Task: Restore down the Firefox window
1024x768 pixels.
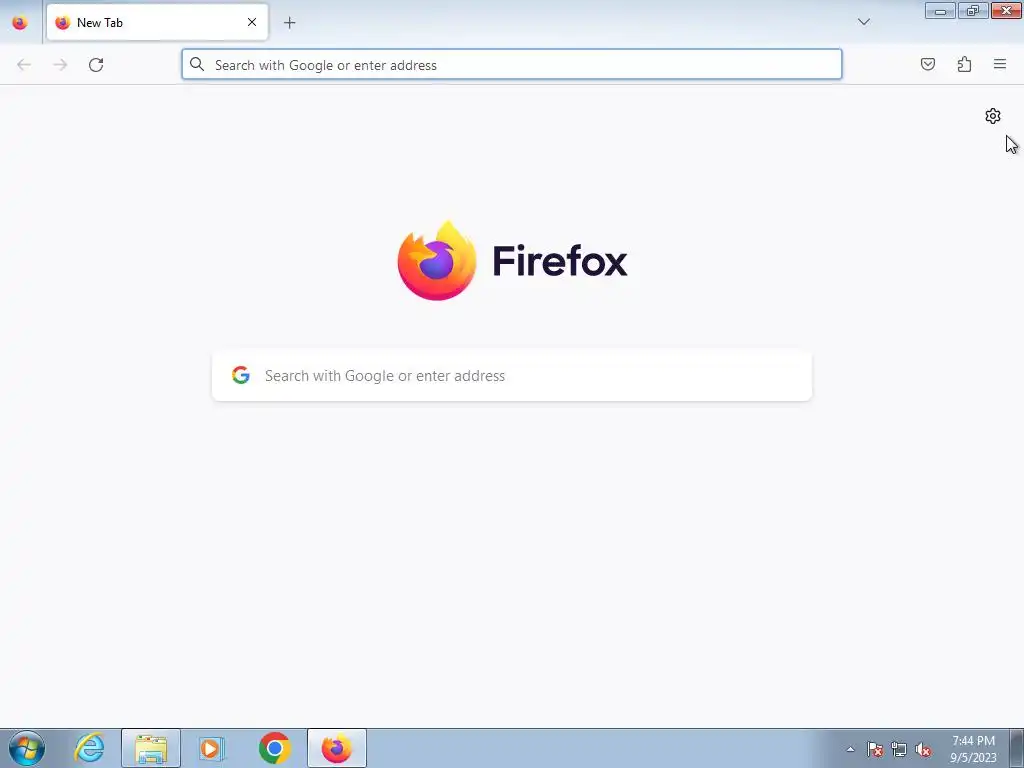Action: pyautogui.click(x=973, y=10)
